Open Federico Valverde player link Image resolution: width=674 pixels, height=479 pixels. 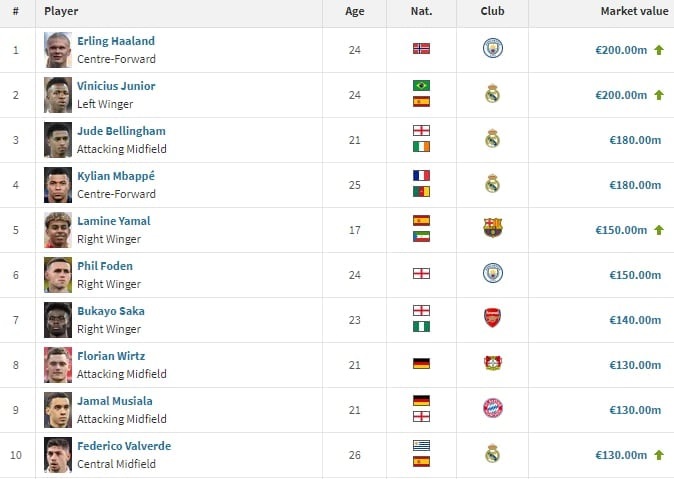(124, 446)
